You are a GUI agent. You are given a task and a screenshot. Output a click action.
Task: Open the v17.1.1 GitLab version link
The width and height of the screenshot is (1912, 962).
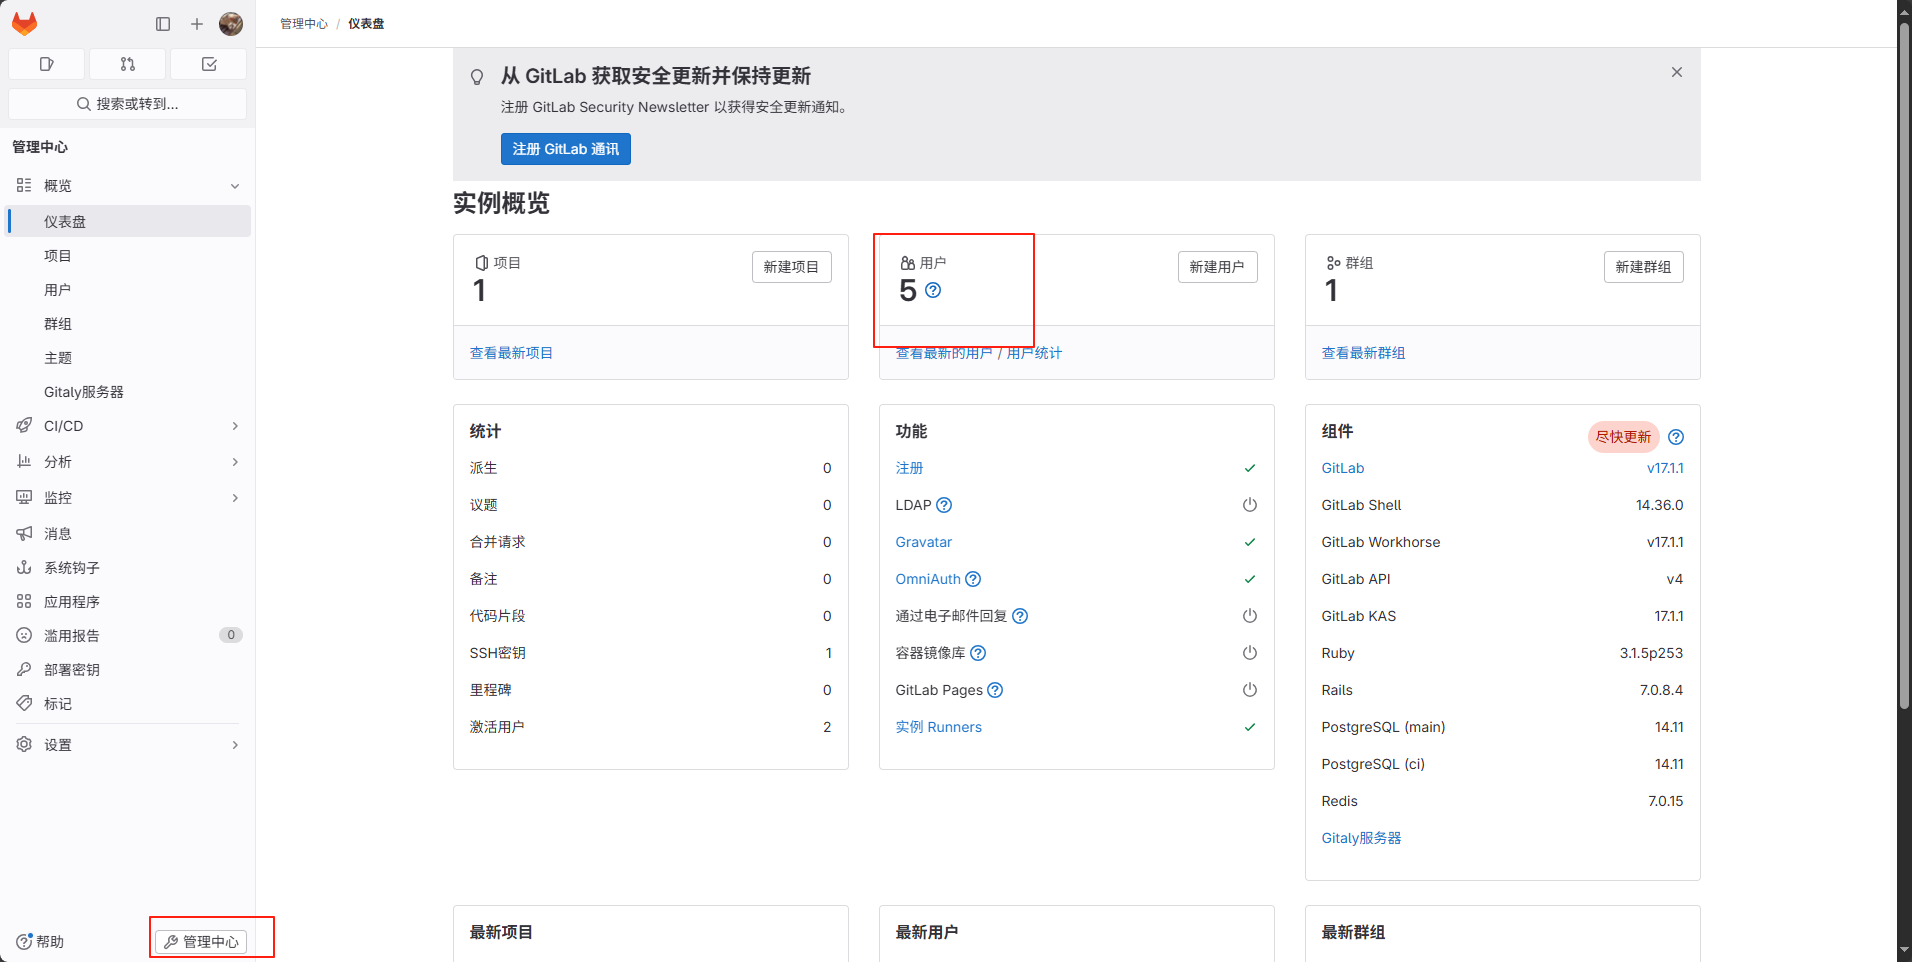[1665, 468]
